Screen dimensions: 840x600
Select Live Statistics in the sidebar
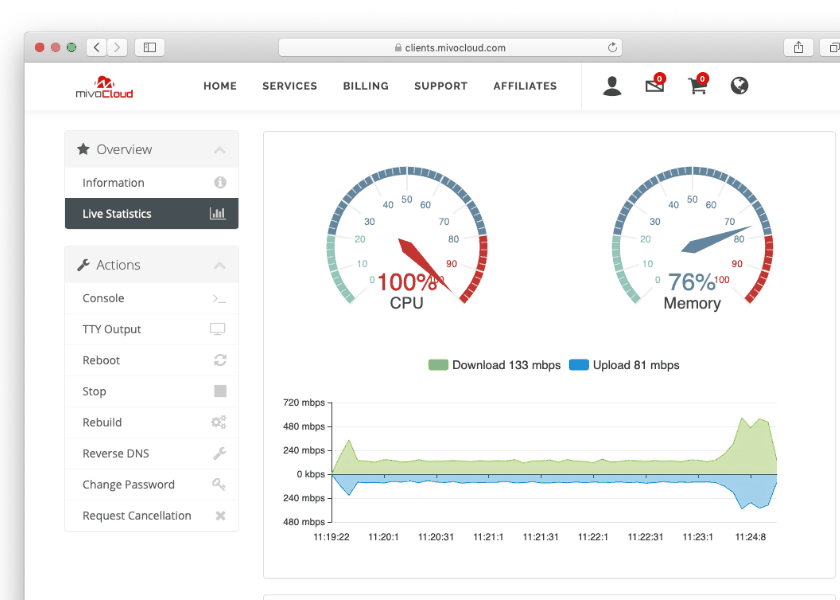(152, 214)
